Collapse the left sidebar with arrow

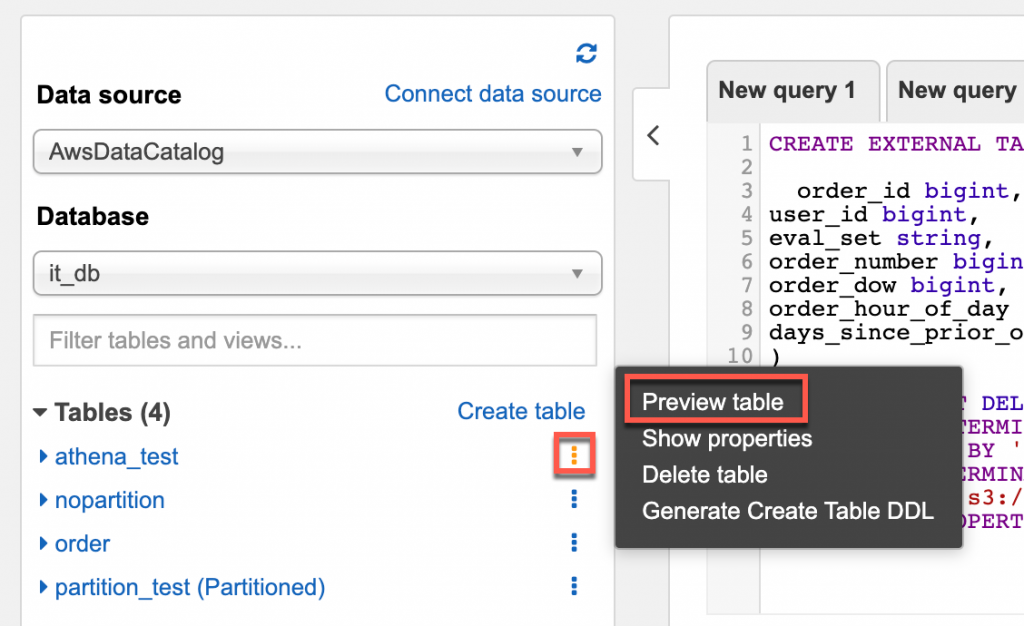point(653,135)
